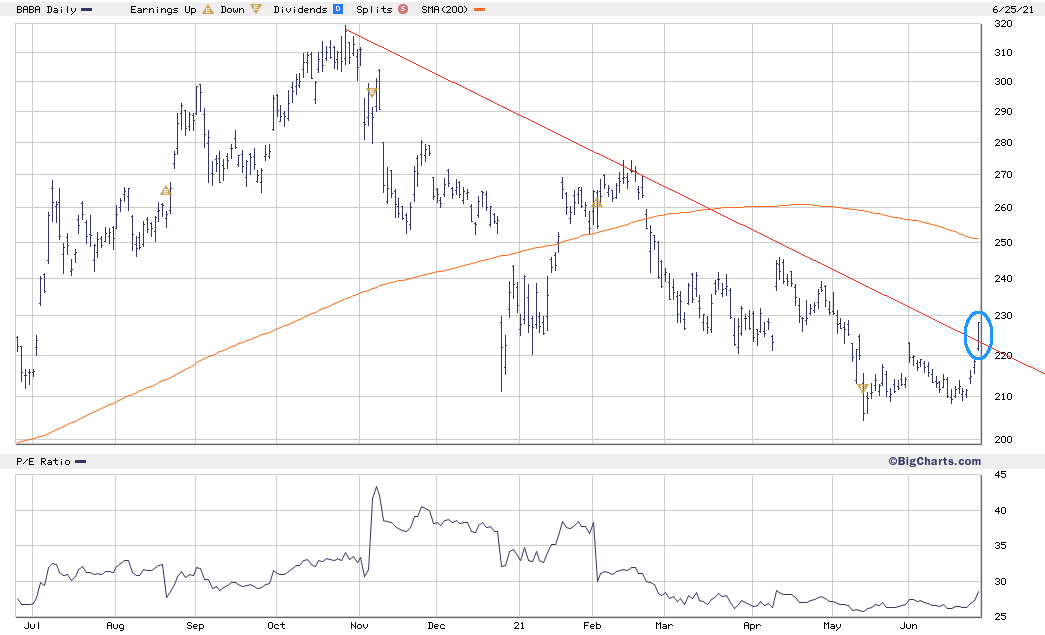This screenshot has width=1045, height=635.
Task: Click the Earnings Up triangle legend icon
Action: pos(208,9)
